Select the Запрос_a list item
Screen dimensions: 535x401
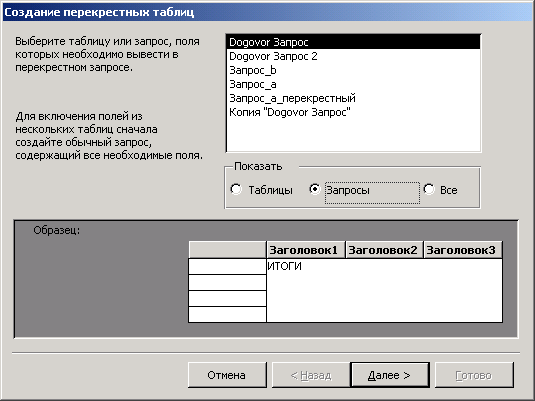click(x=353, y=84)
